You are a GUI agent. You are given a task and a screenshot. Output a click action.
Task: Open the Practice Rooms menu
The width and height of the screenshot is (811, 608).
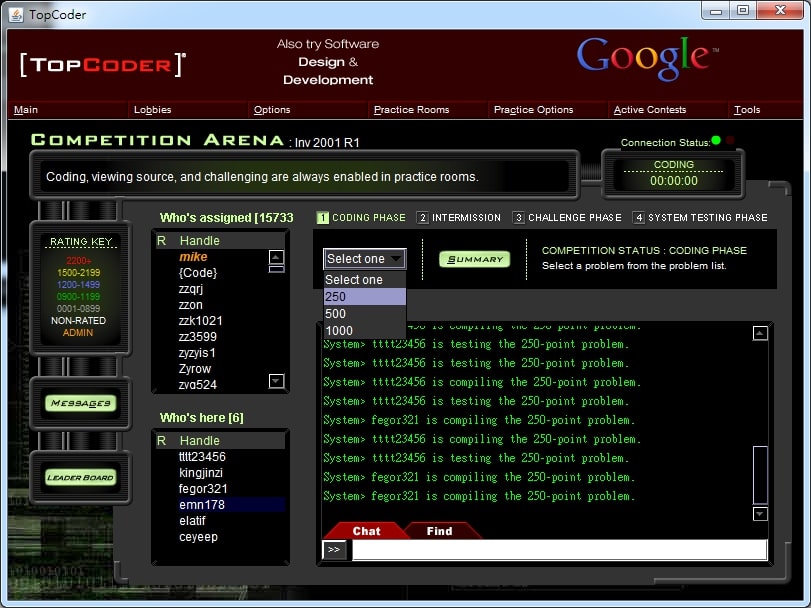[412, 110]
